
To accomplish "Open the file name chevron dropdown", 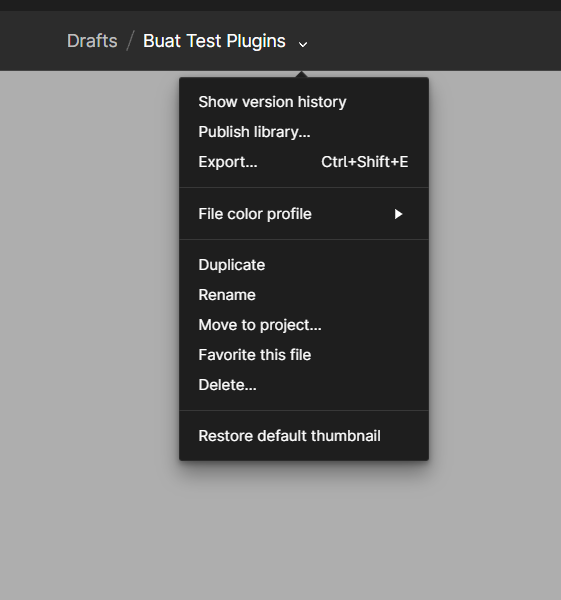I will point(303,44).
